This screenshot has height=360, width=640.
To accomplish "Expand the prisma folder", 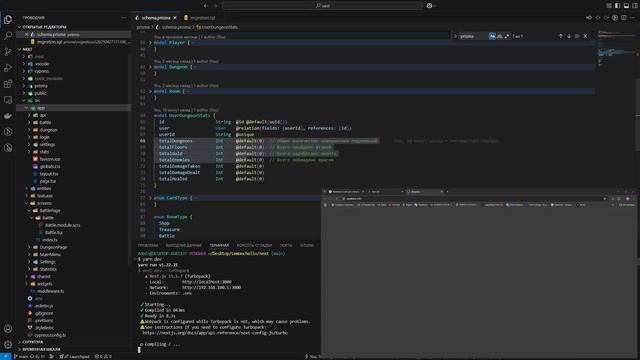I will click(x=41, y=86).
